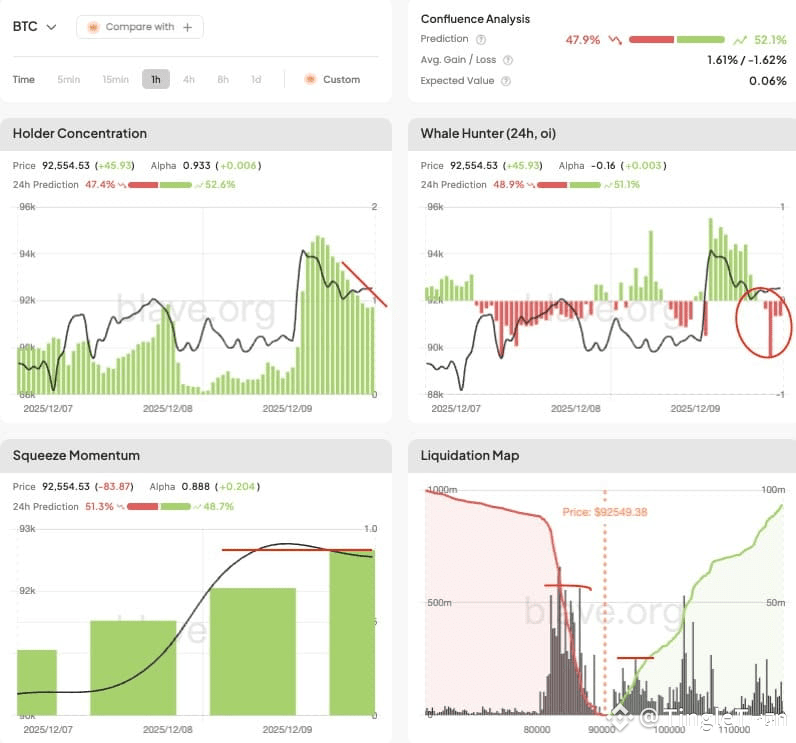The height and width of the screenshot is (743, 796).
Task: Click the Expected Value 0.06% figure
Action: tap(768, 81)
